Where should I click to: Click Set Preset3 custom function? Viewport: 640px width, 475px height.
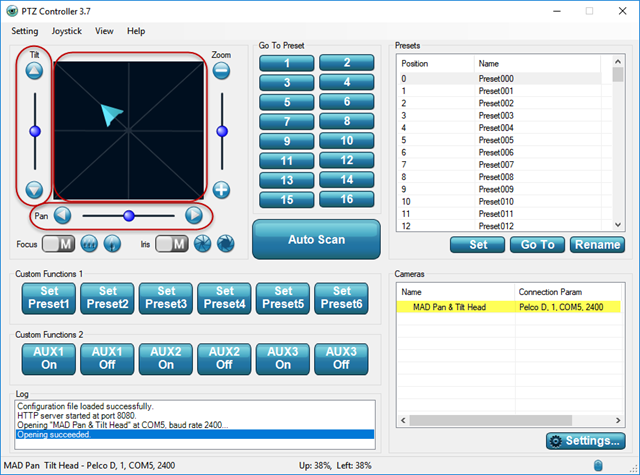point(166,298)
